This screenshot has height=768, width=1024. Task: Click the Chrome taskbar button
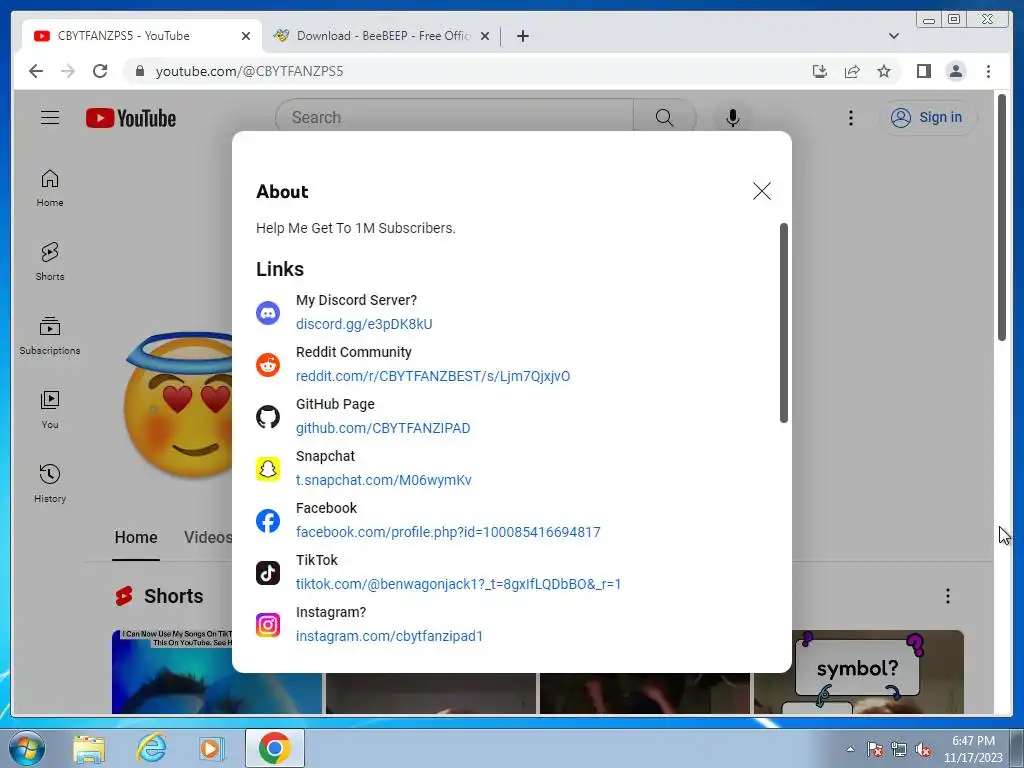click(x=275, y=748)
